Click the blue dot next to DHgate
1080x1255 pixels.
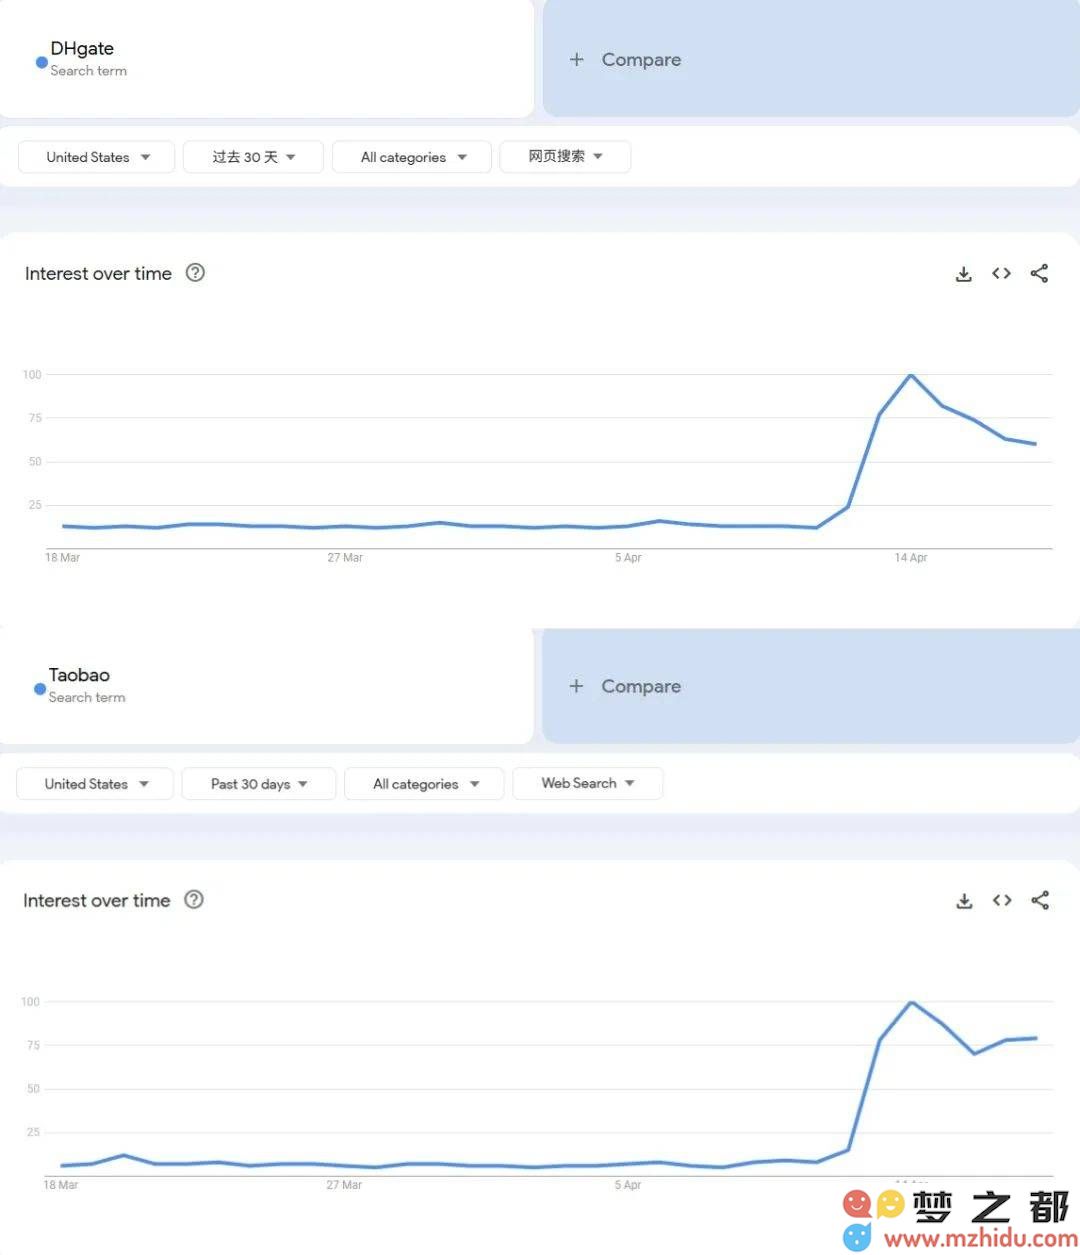42,62
